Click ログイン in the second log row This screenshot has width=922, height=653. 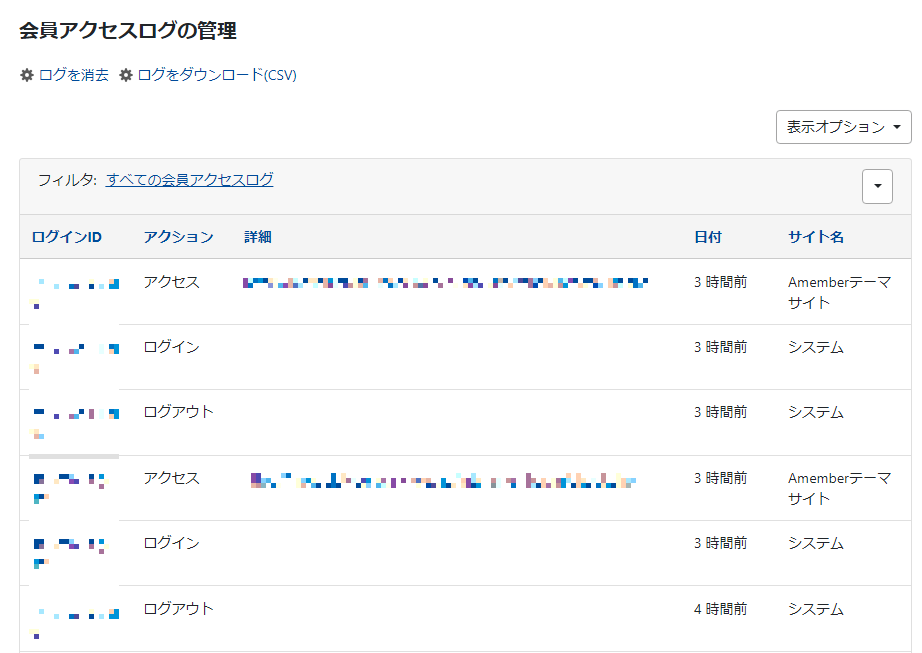(x=171, y=347)
